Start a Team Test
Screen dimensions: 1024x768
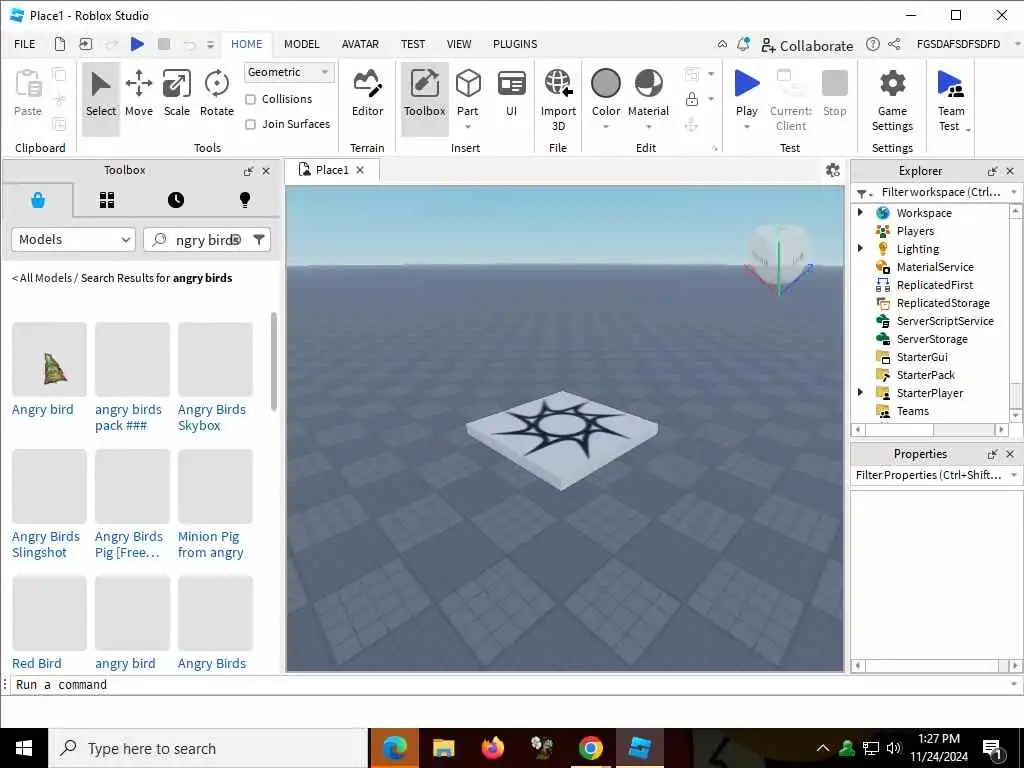point(950,100)
